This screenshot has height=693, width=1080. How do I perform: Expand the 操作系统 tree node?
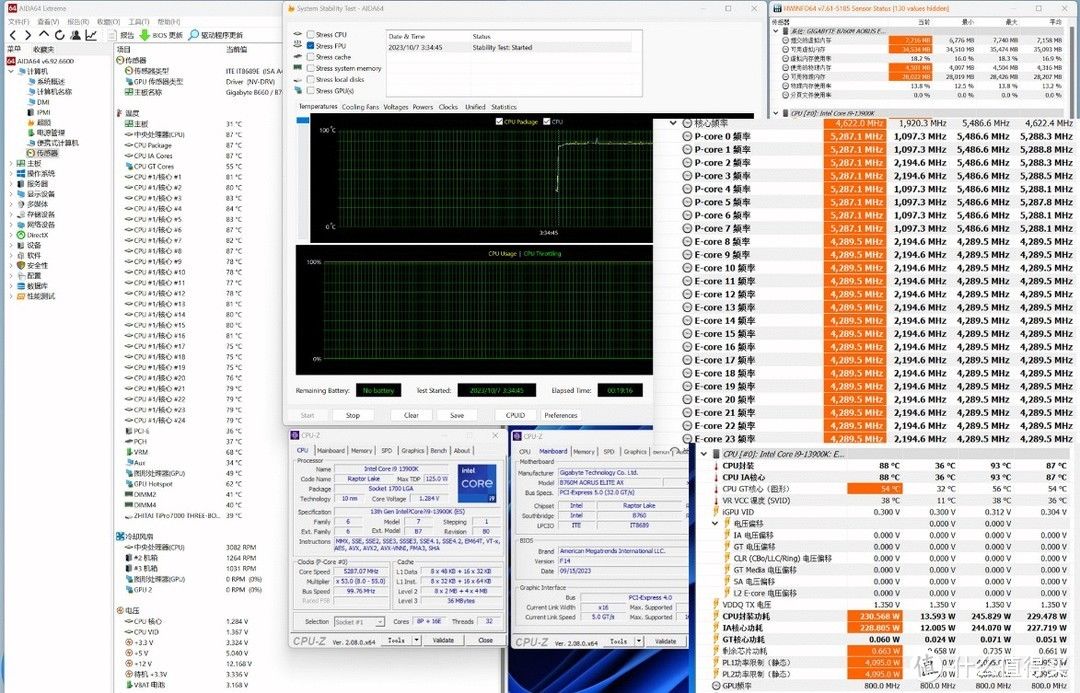click(11, 174)
